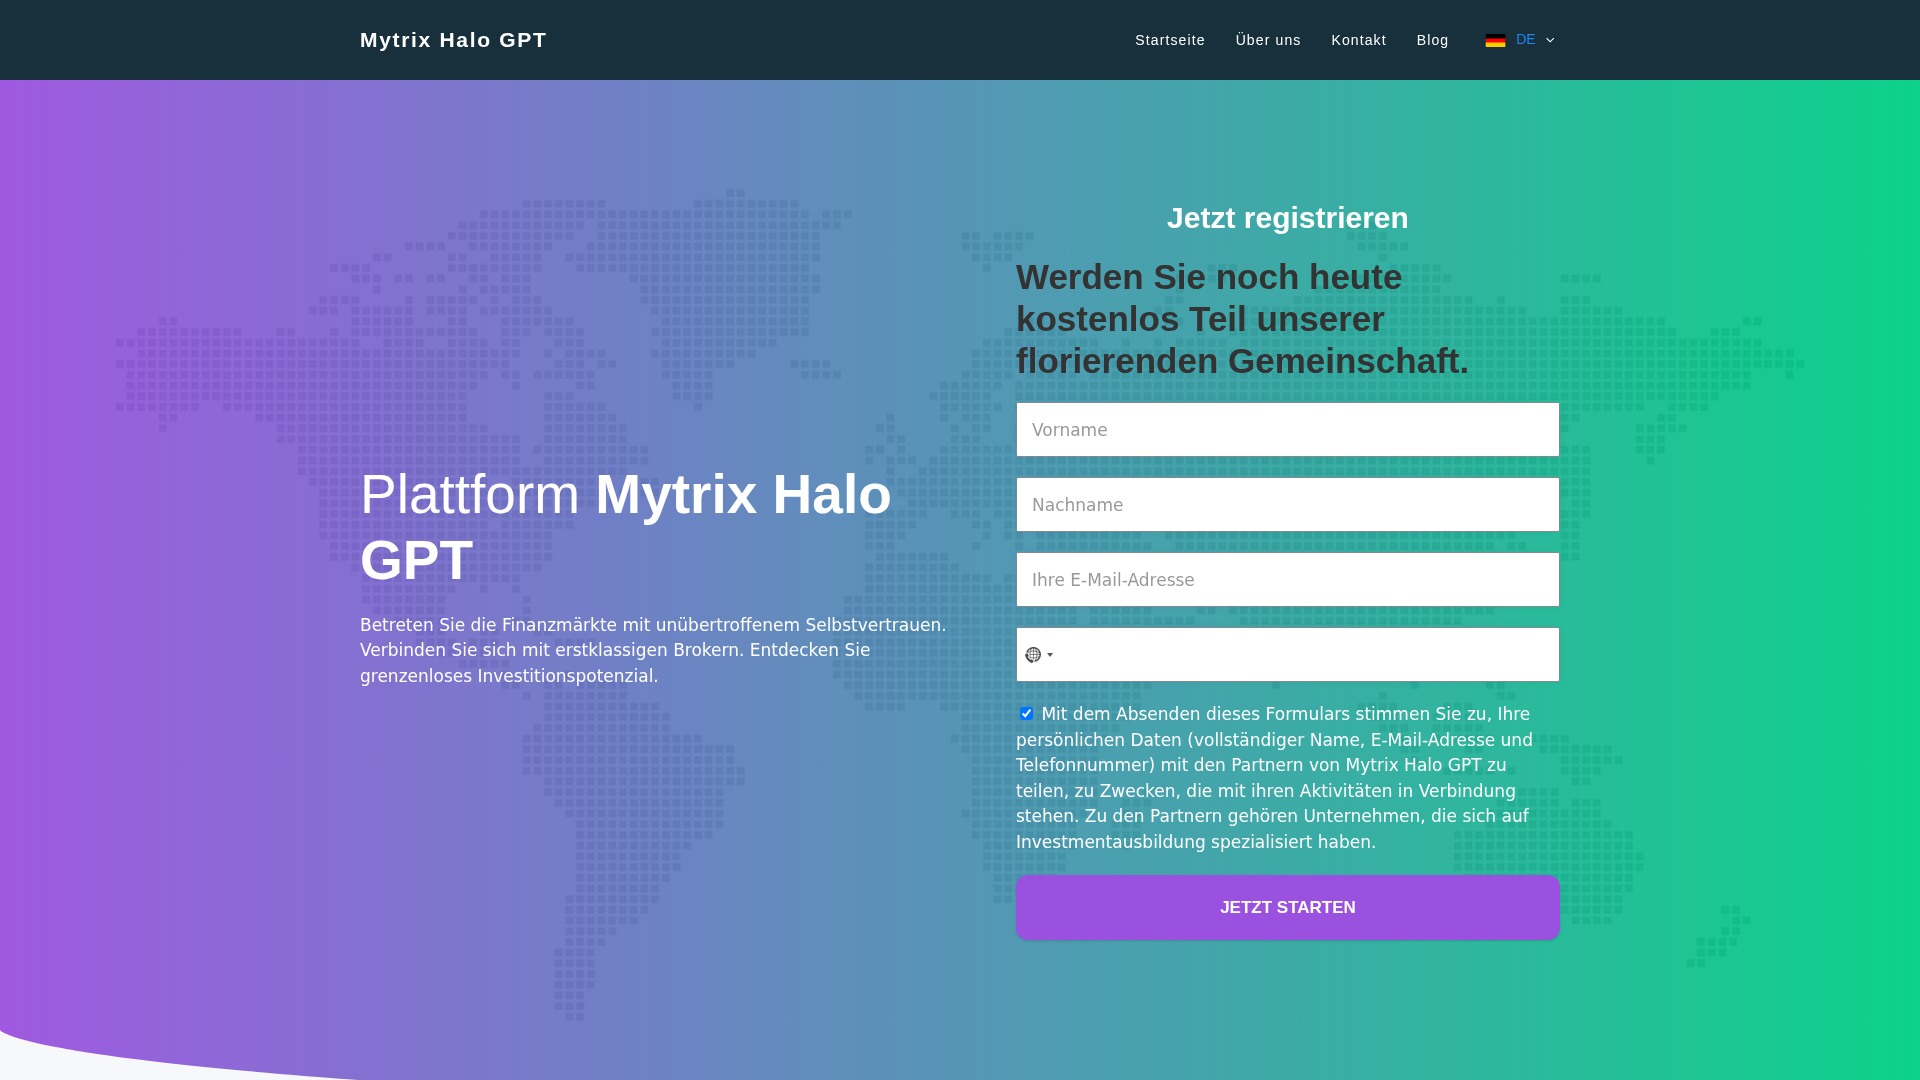Click the Jetzt registrieren heading
Image resolution: width=1920 pixels, height=1080 pixels.
[x=1288, y=218]
